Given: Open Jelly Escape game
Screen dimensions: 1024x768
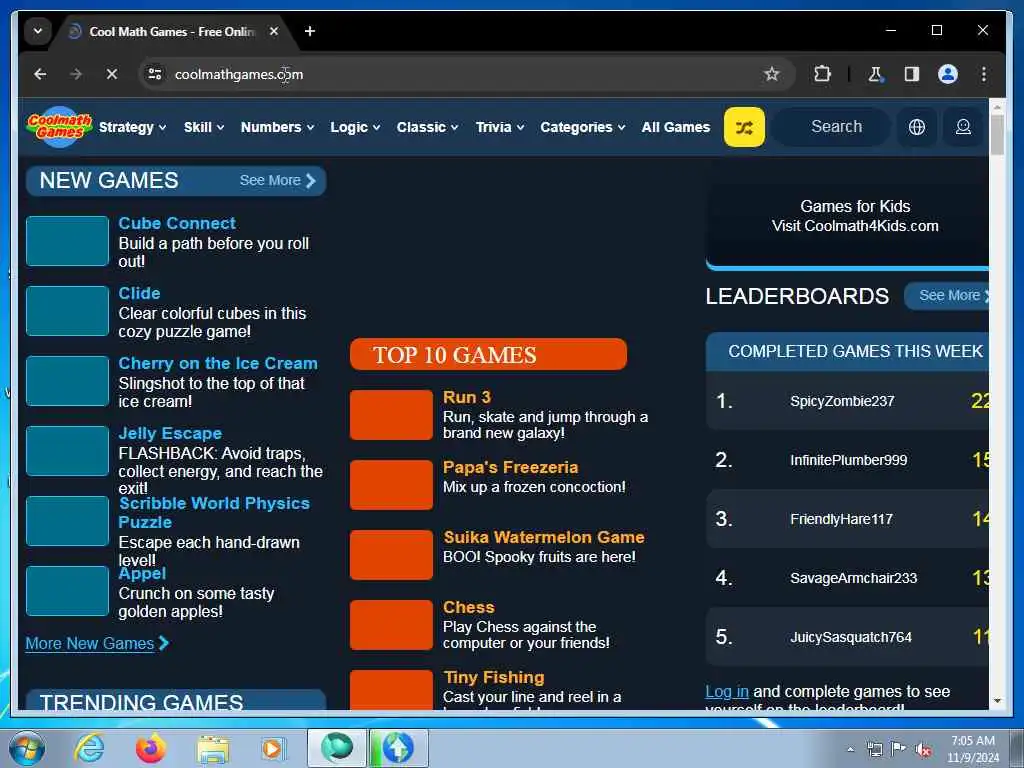Looking at the screenshot, I should pos(170,434).
